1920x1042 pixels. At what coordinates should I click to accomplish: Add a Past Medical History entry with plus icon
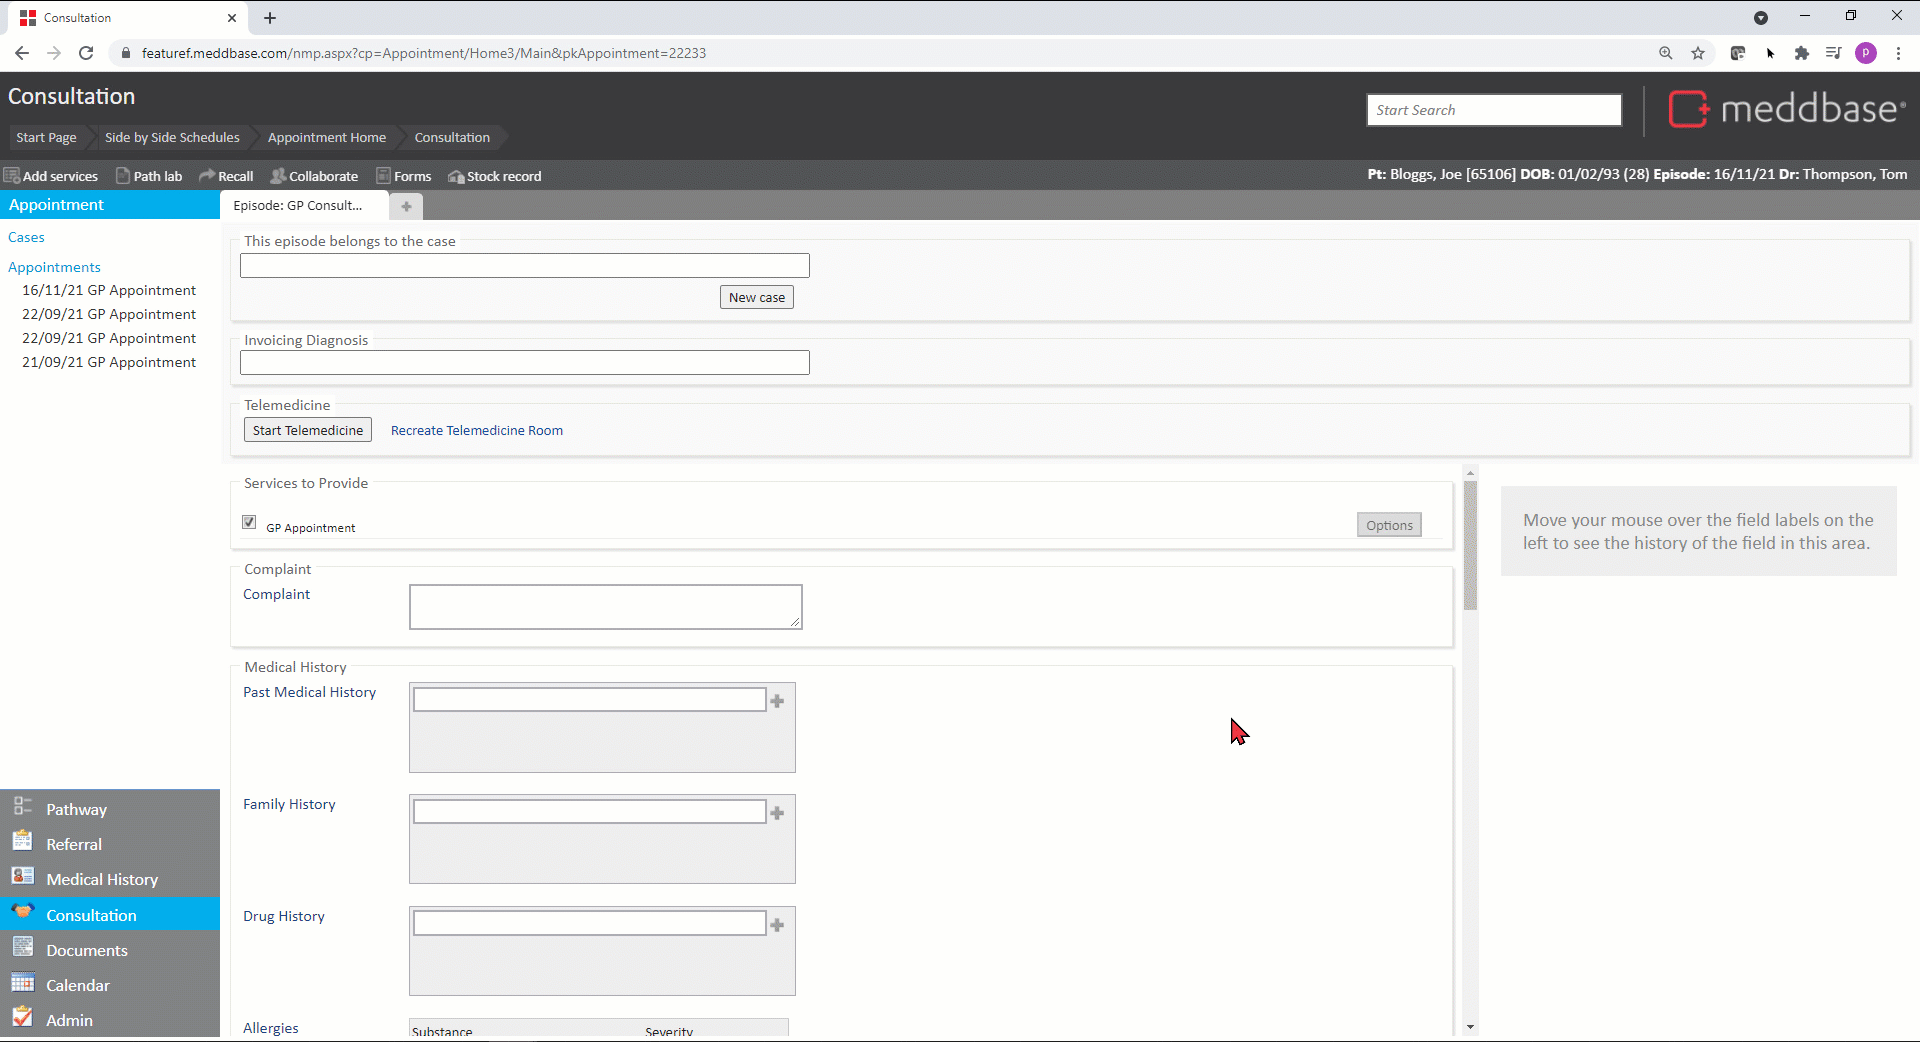coord(777,701)
